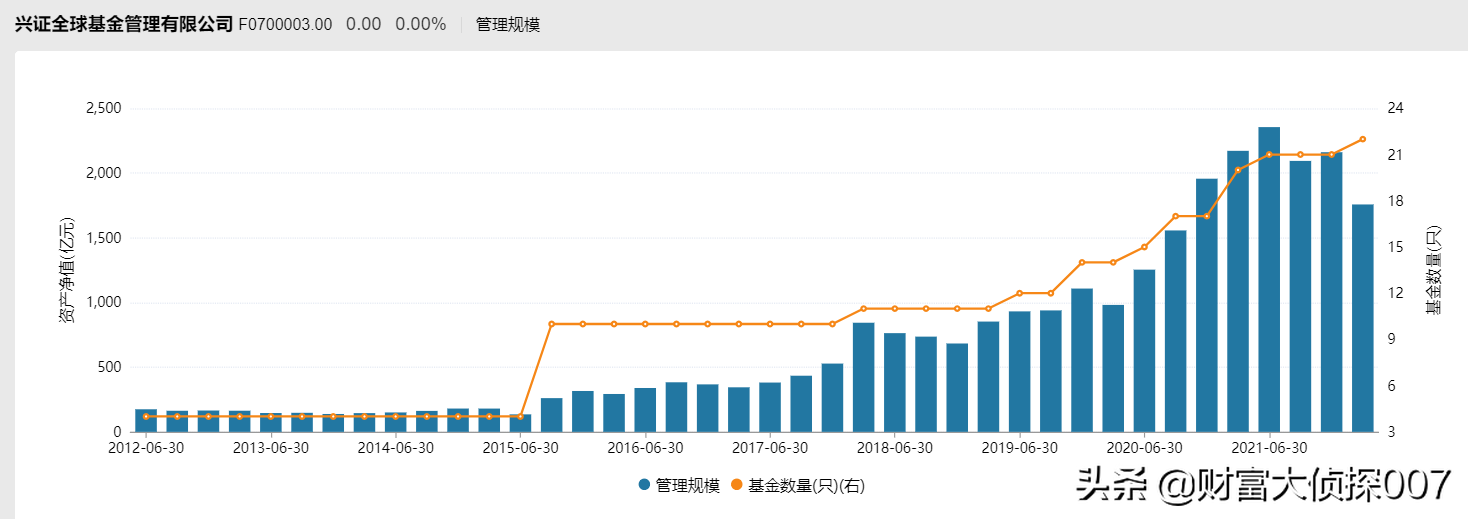Toggle the 管理规模 legend series

point(679,485)
